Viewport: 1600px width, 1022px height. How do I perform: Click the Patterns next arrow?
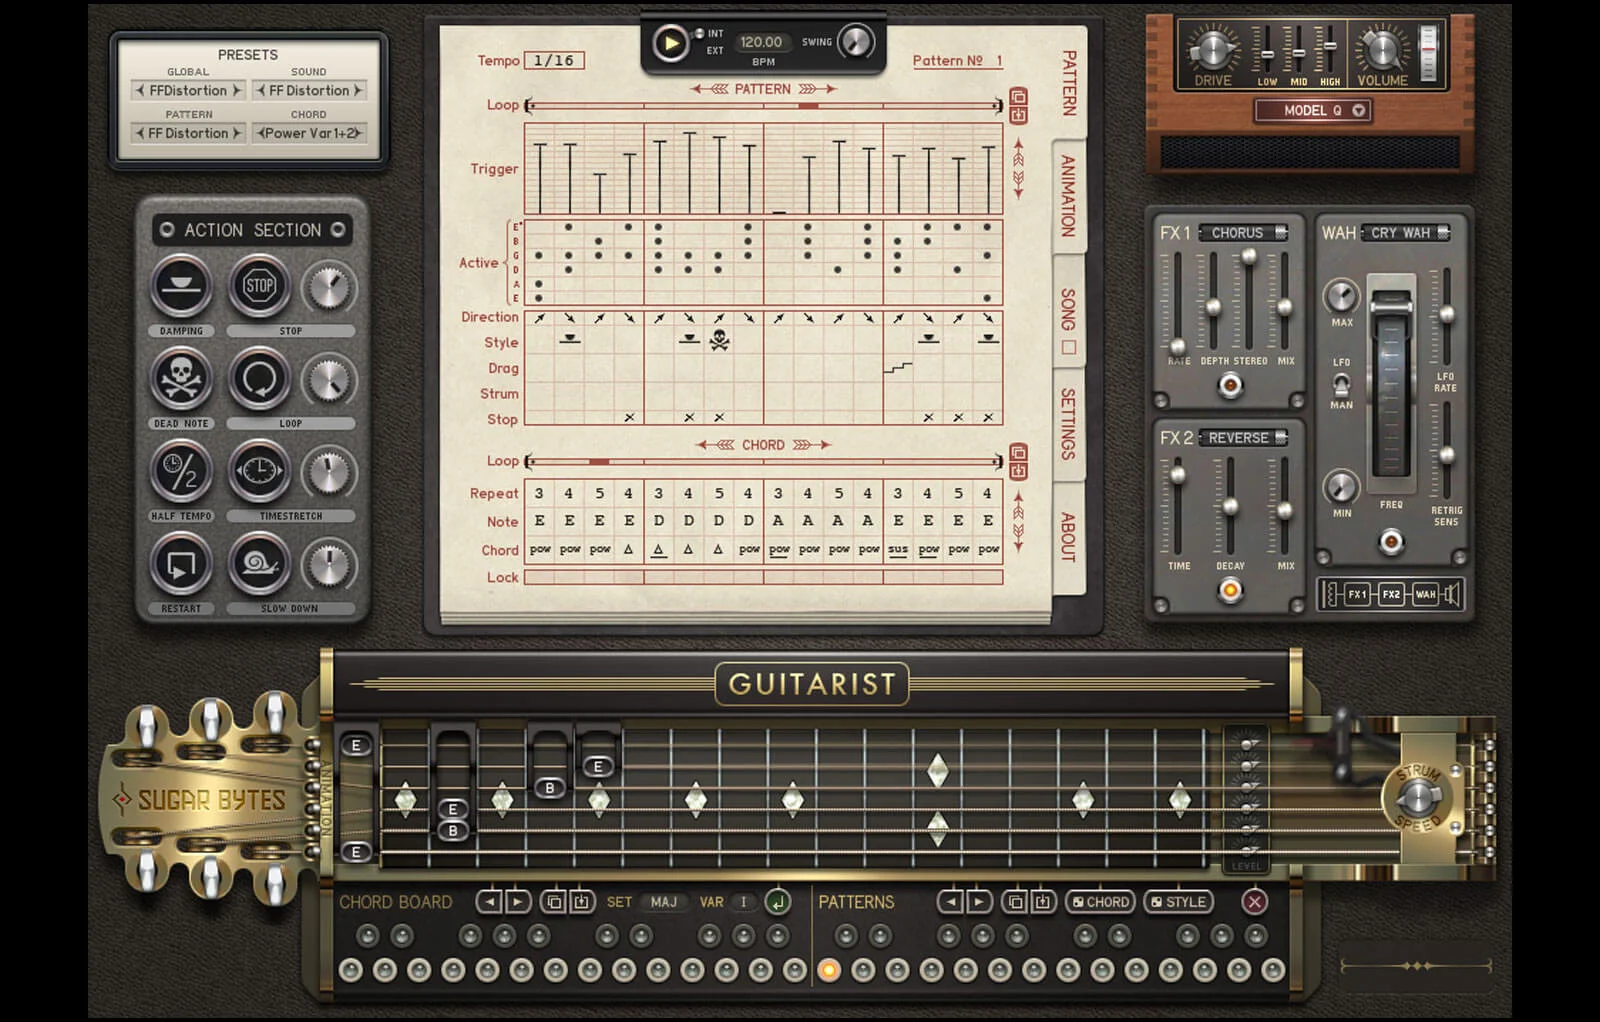click(979, 902)
